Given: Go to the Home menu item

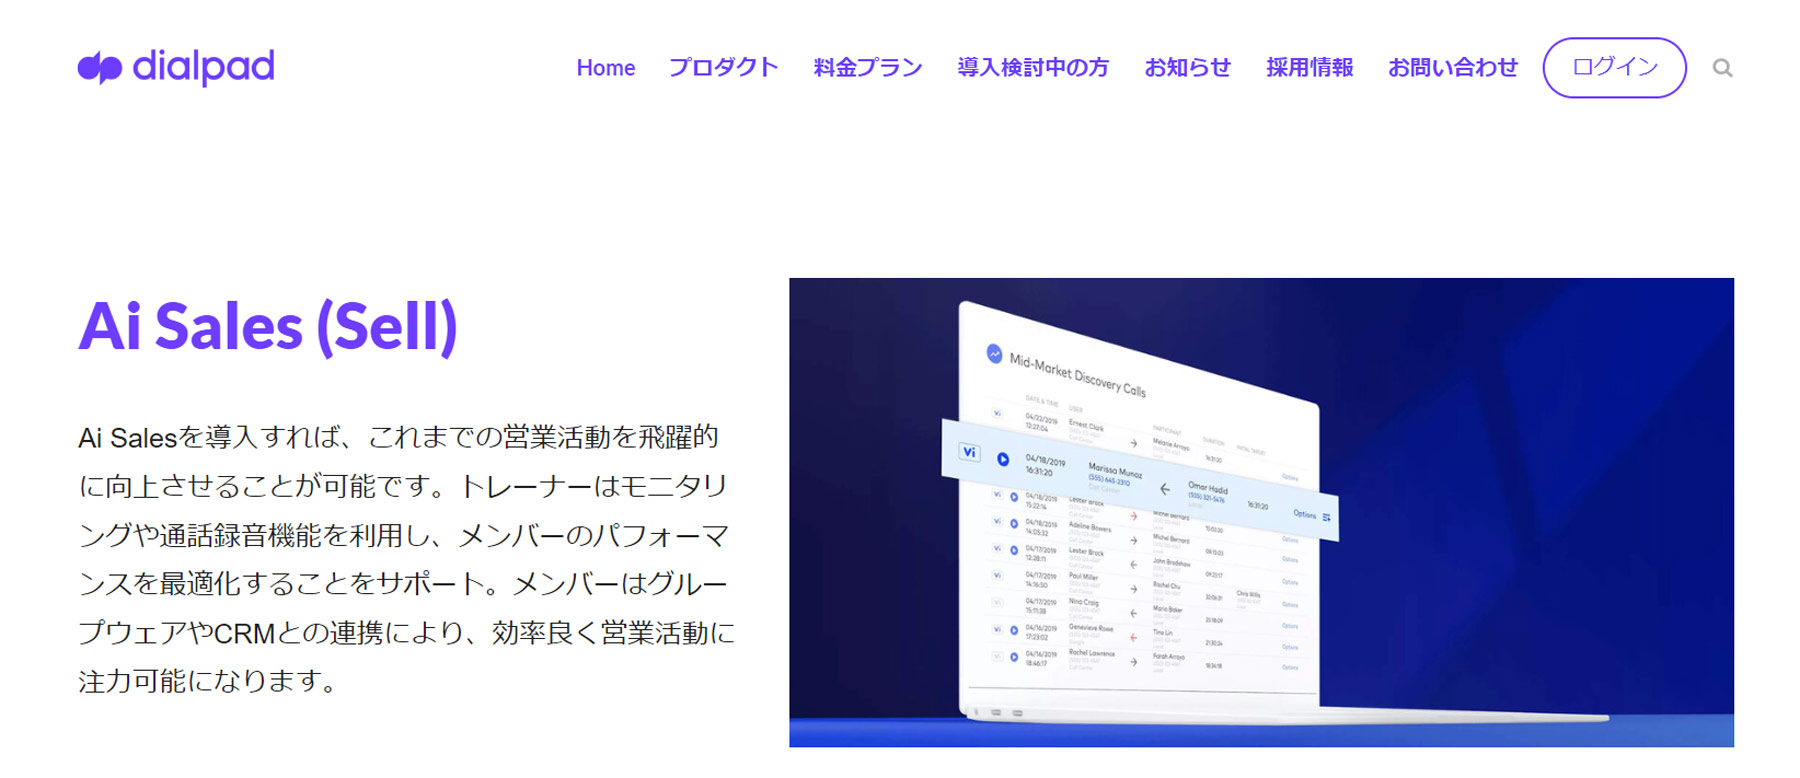Looking at the screenshot, I should click(x=605, y=68).
